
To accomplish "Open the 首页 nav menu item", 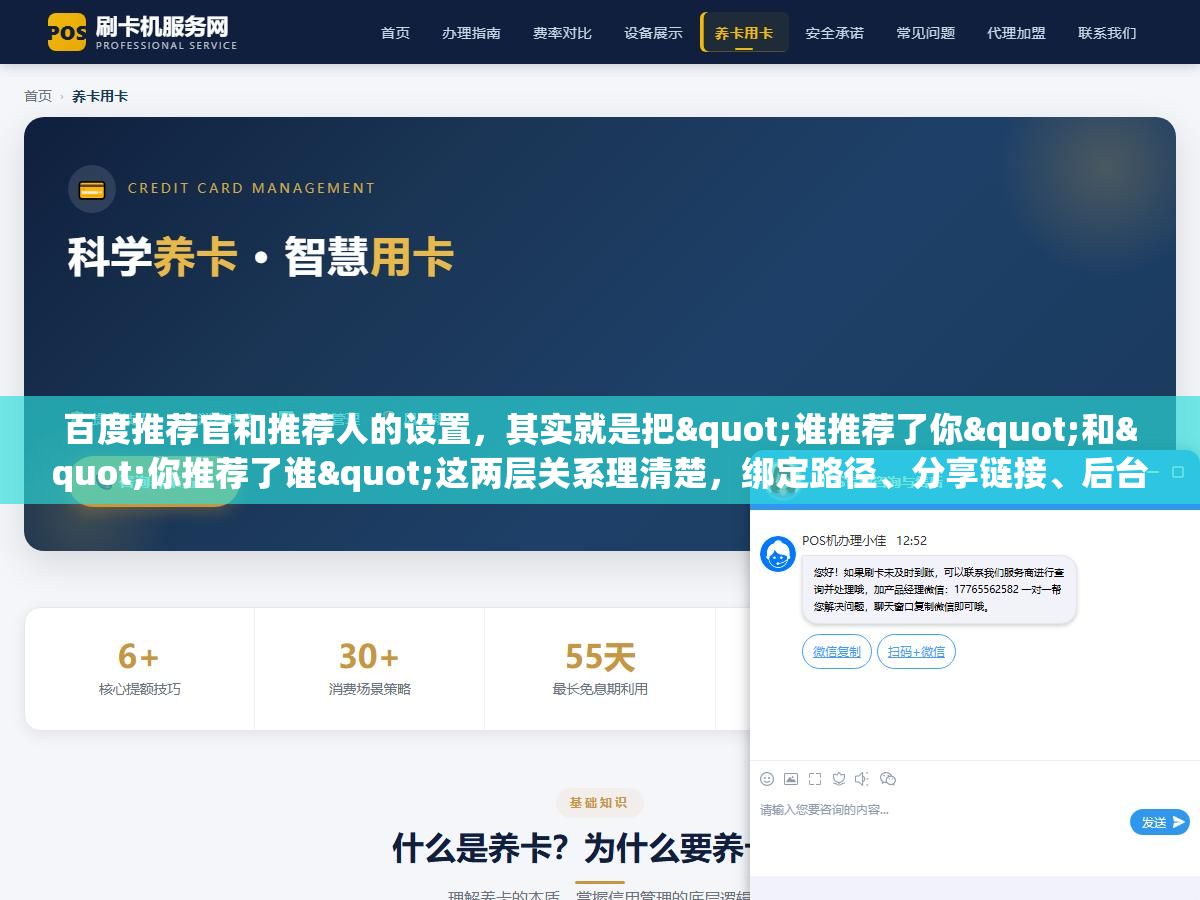I will 395,32.
